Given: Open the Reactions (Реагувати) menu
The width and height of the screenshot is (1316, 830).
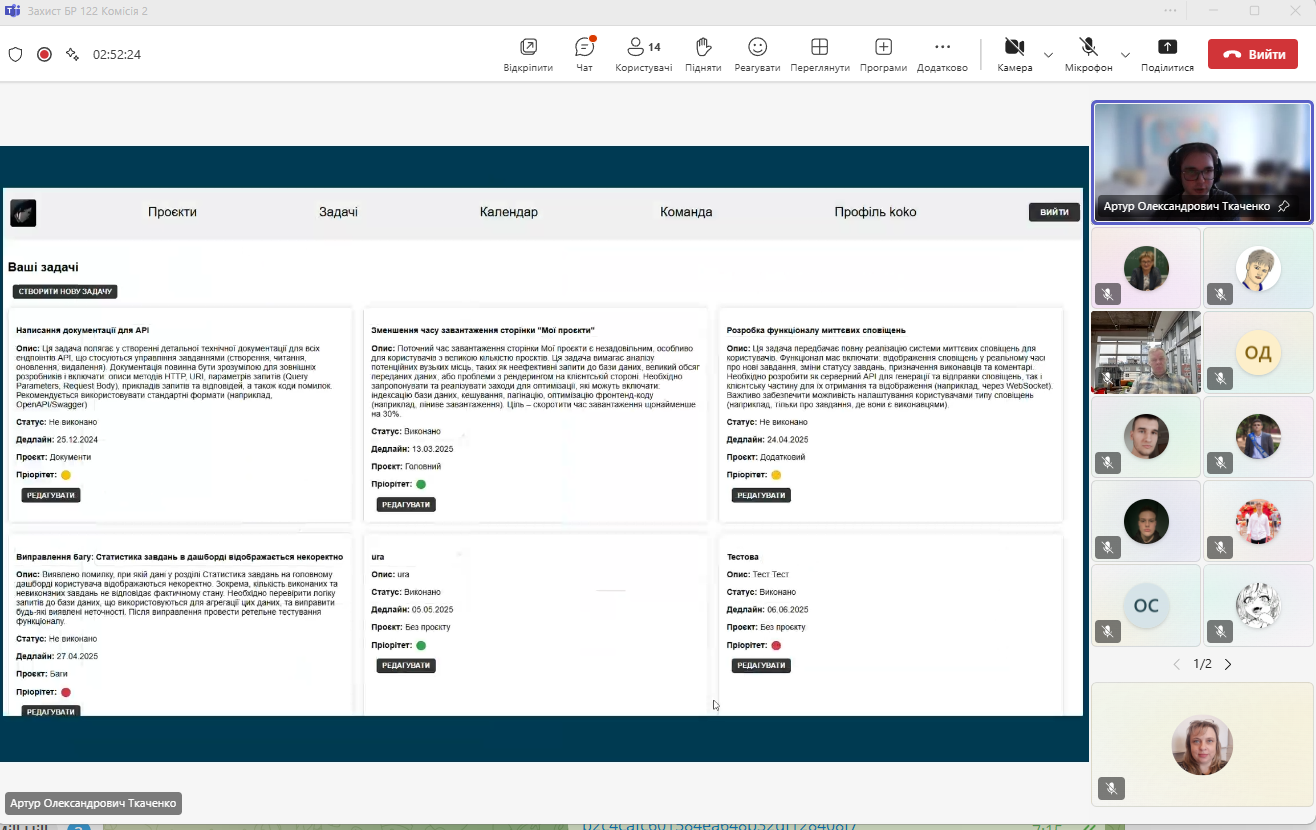Looking at the screenshot, I should point(757,54).
